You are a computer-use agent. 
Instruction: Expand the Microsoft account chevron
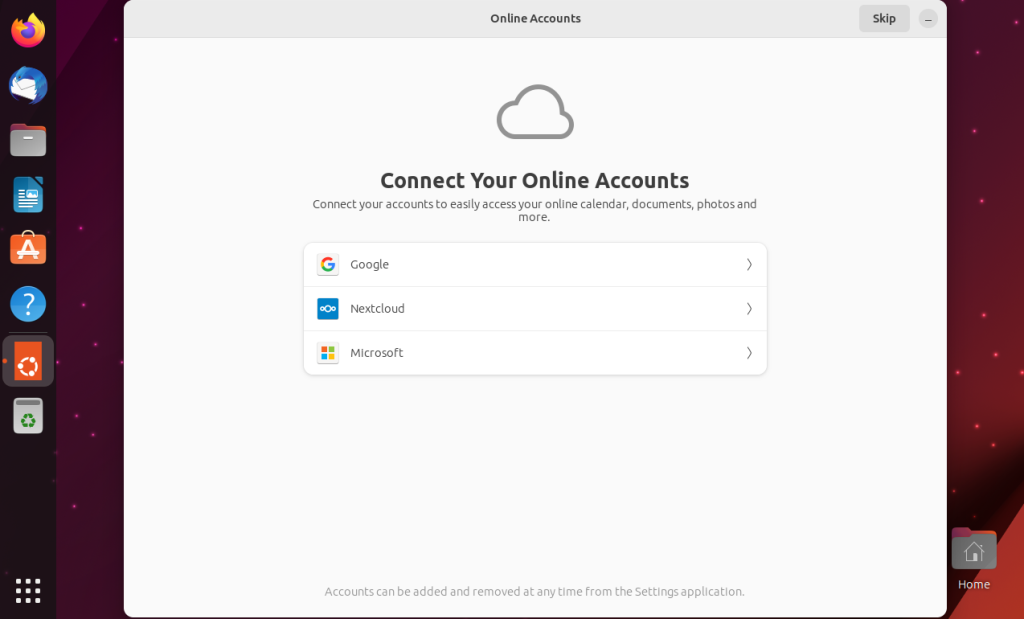(749, 353)
